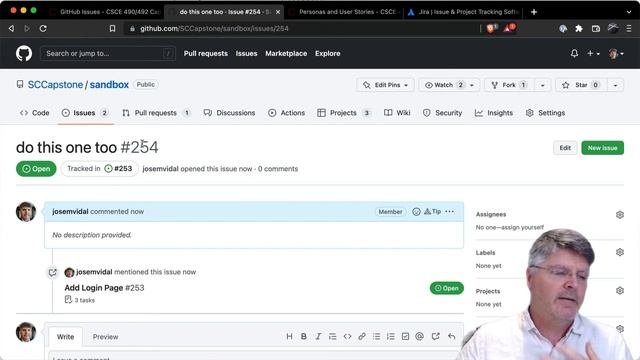Click browser back arrow
640x360 pixels.
(x=11, y=28)
